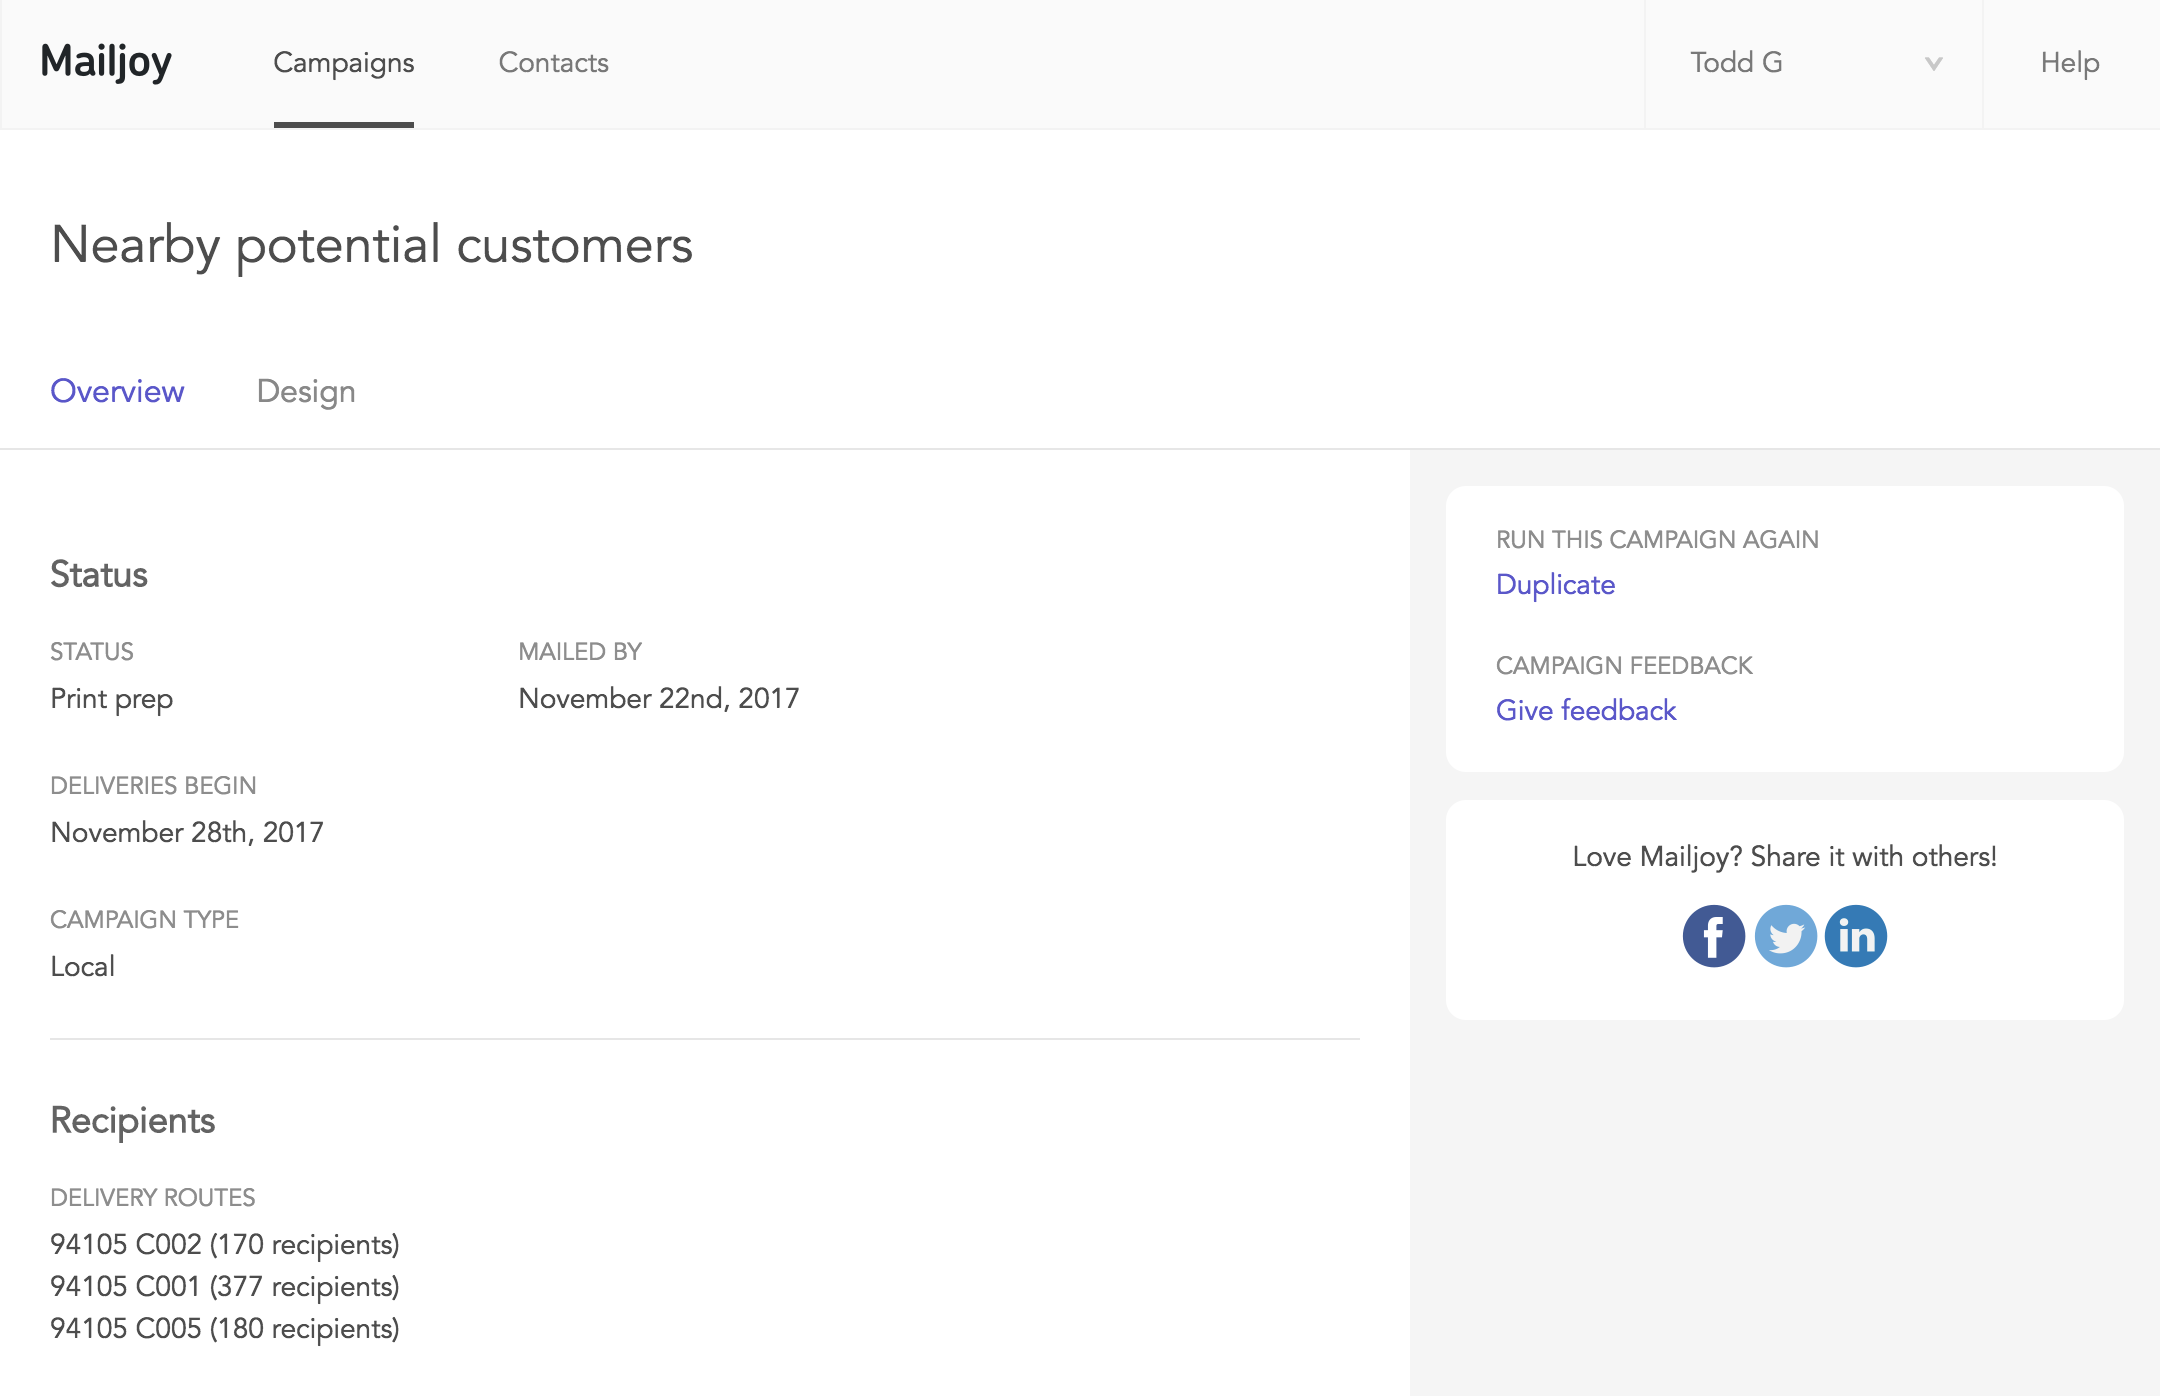Click the Duplicate campaign link
This screenshot has width=2160, height=1396.
pos(1556,585)
